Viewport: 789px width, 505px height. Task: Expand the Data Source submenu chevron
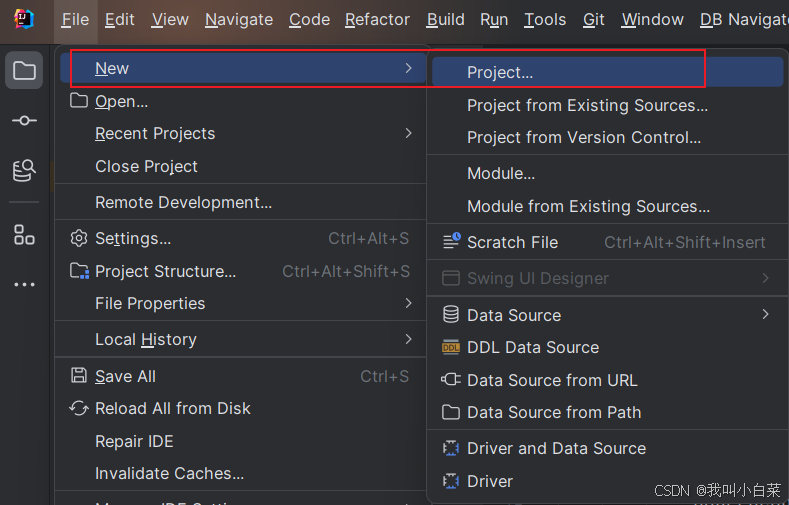click(x=765, y=315)
